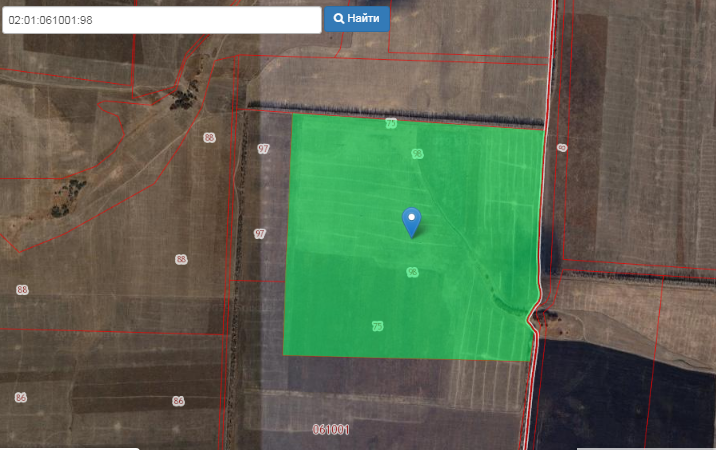Screen dimensions: 716x450
Task: Select label 75 on green parcel's top edge
Action: (x=391, y=123)
